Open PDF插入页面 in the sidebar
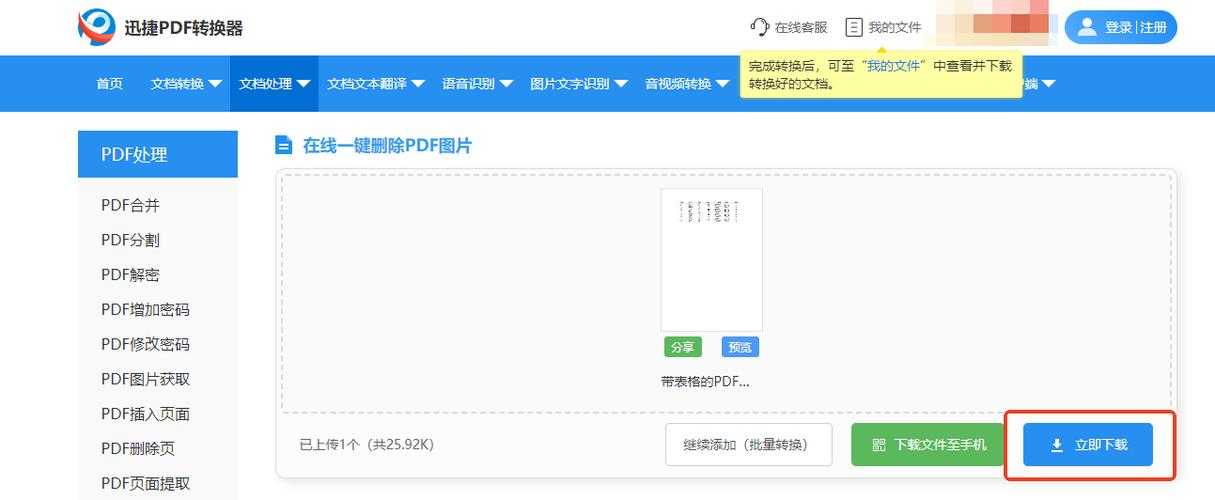The width and height of the screenshot is (1215, 500). [x=145, y=414]
